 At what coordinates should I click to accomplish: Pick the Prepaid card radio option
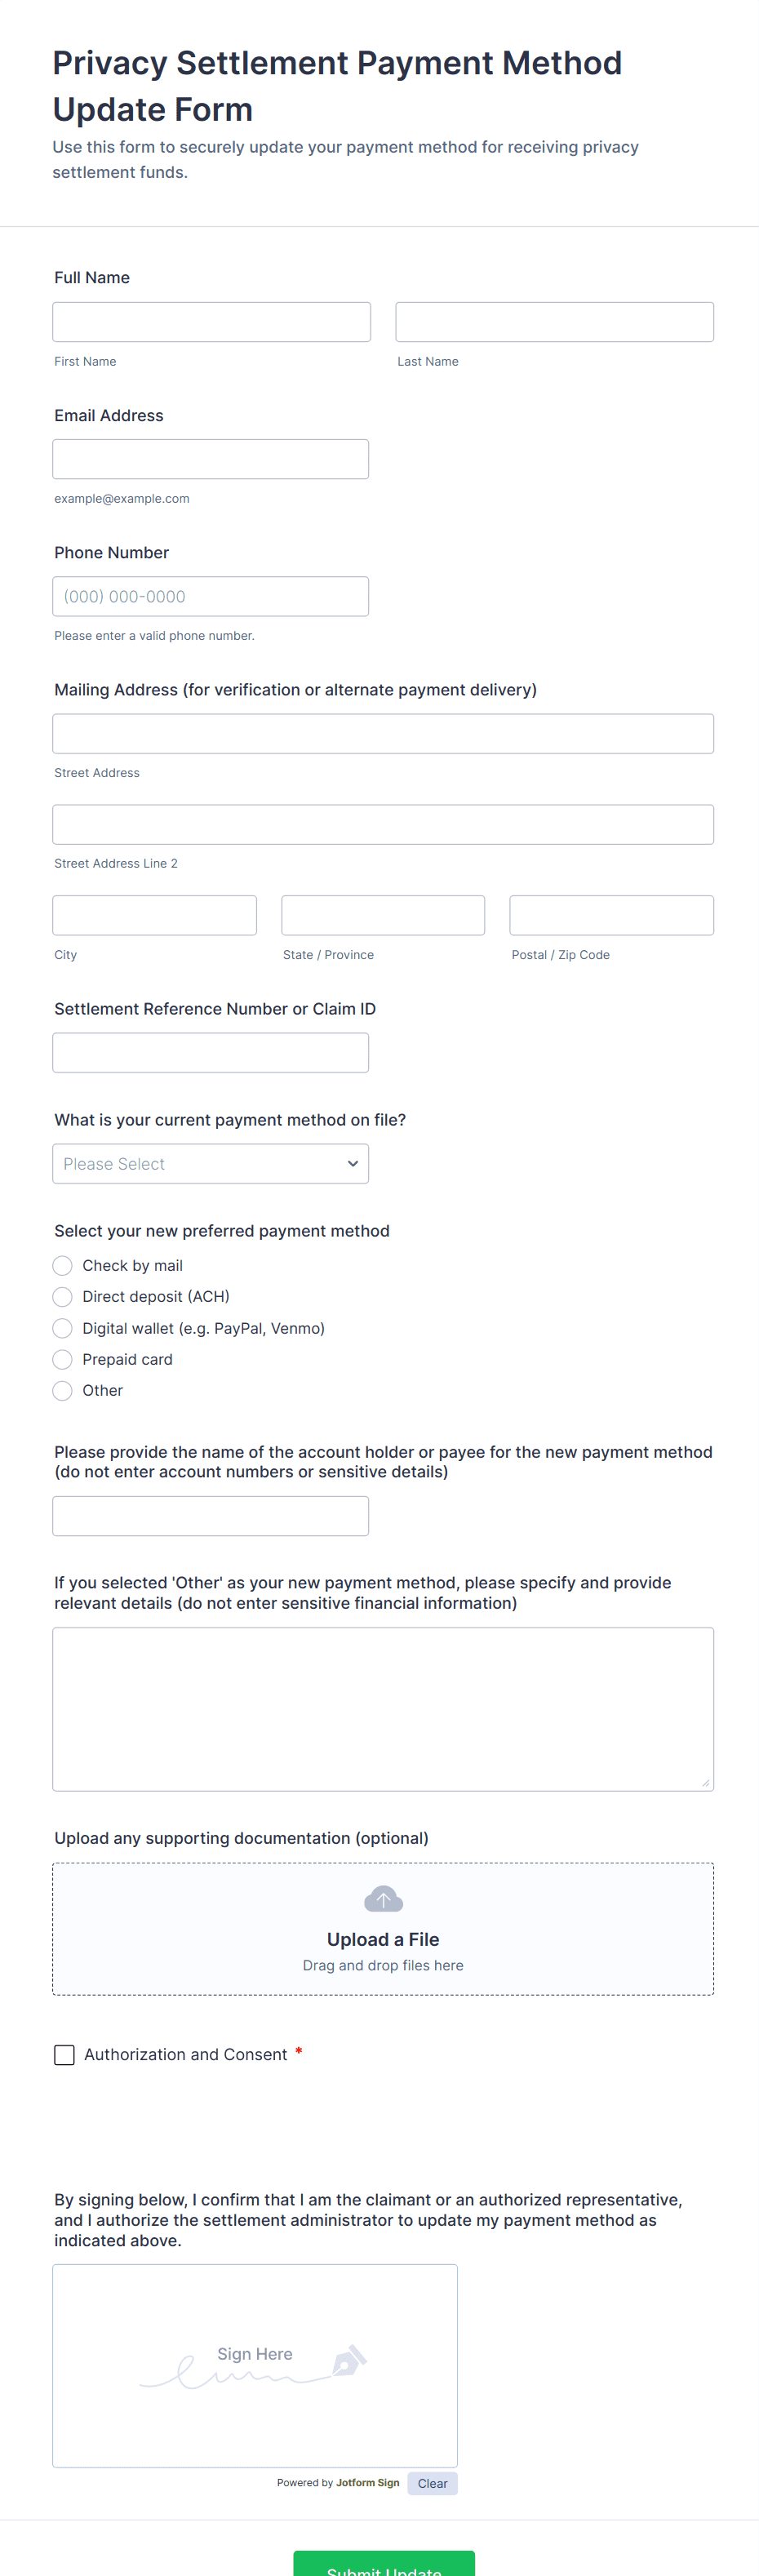(x=63, y=1359)
